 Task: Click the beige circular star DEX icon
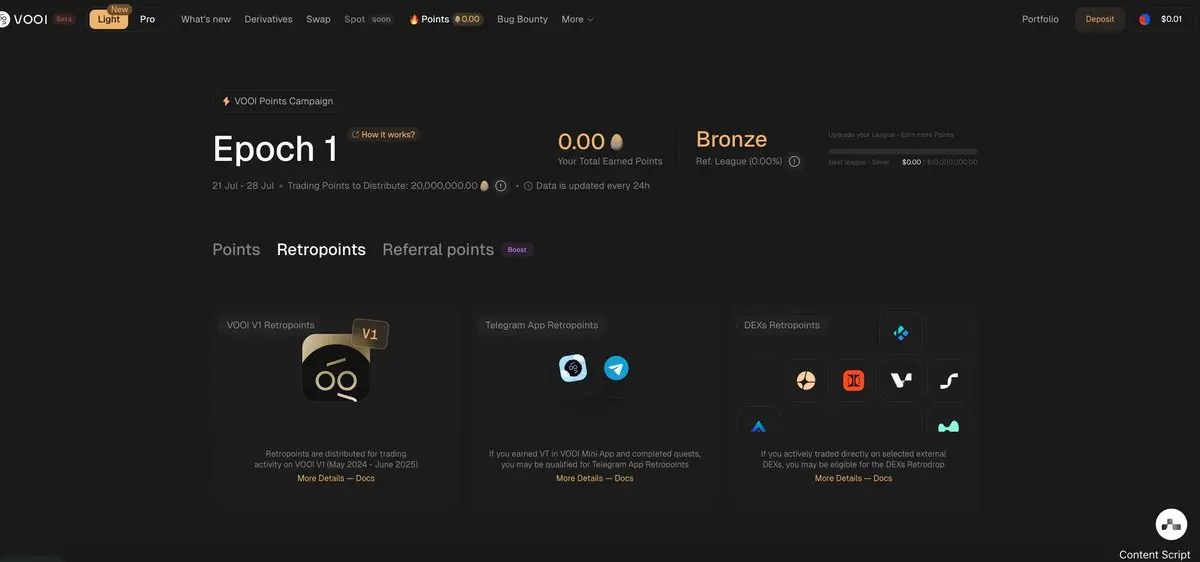[x=805, y=381]
